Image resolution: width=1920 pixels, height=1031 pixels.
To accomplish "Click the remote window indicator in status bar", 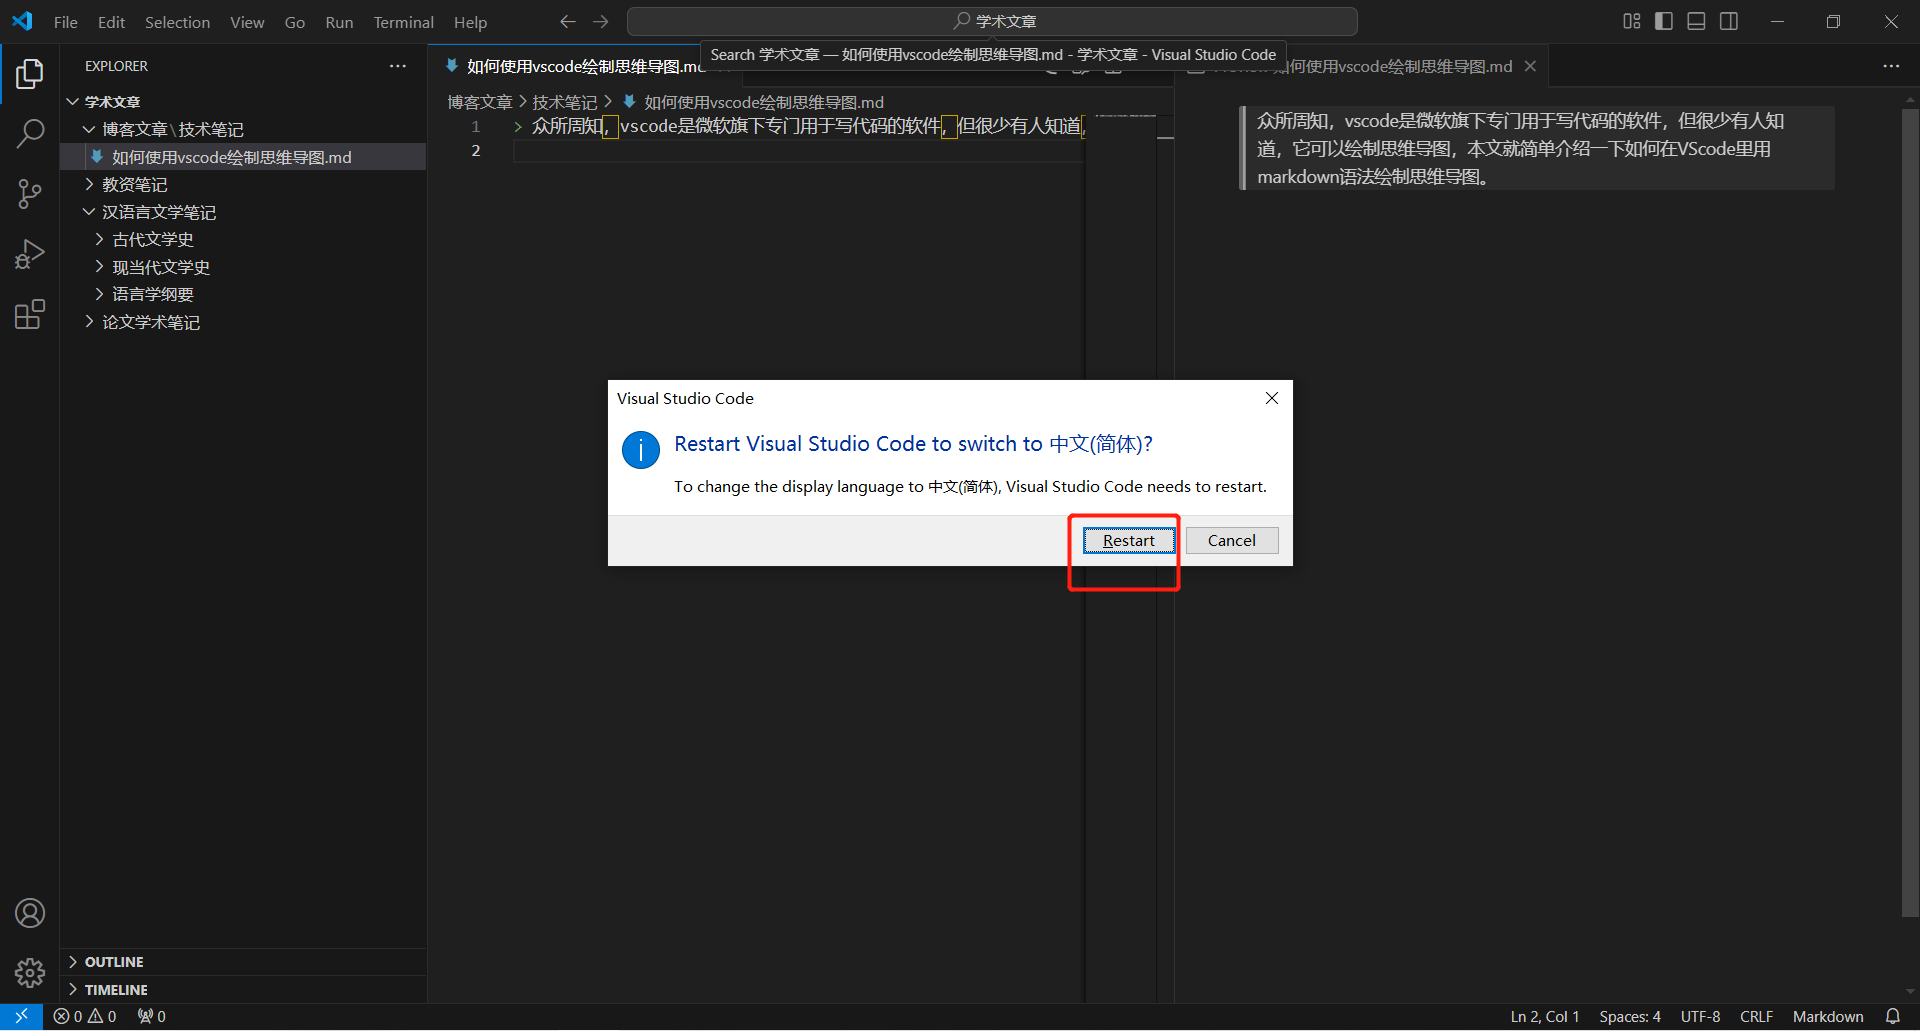I will [x=21, y=1016].
